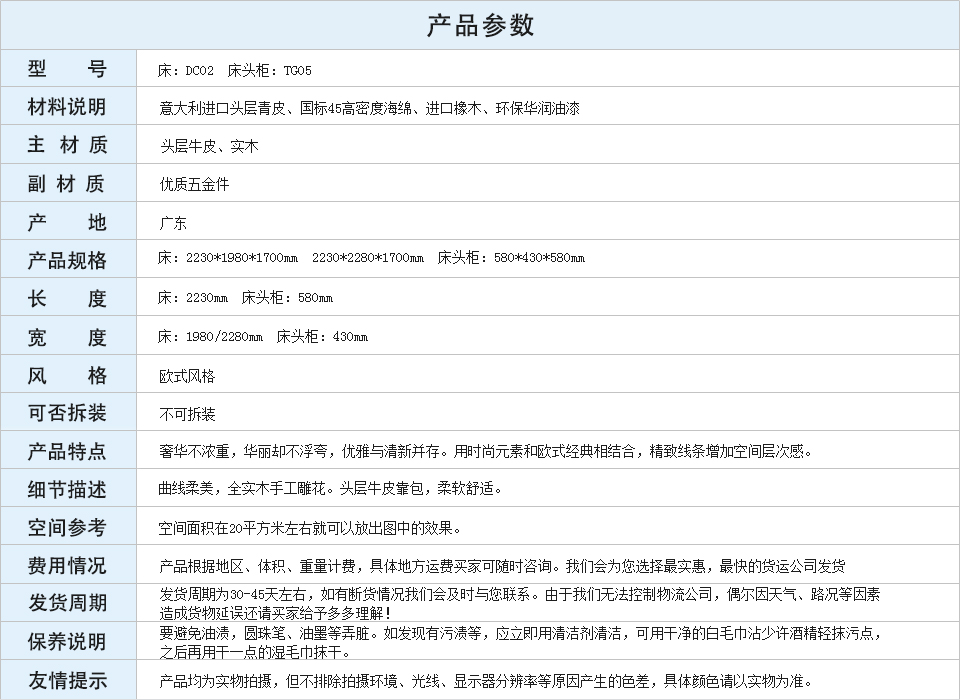This screenshot has width=960, height=700.
Task: Click the value 优质五金件
Action: (195, 184)
